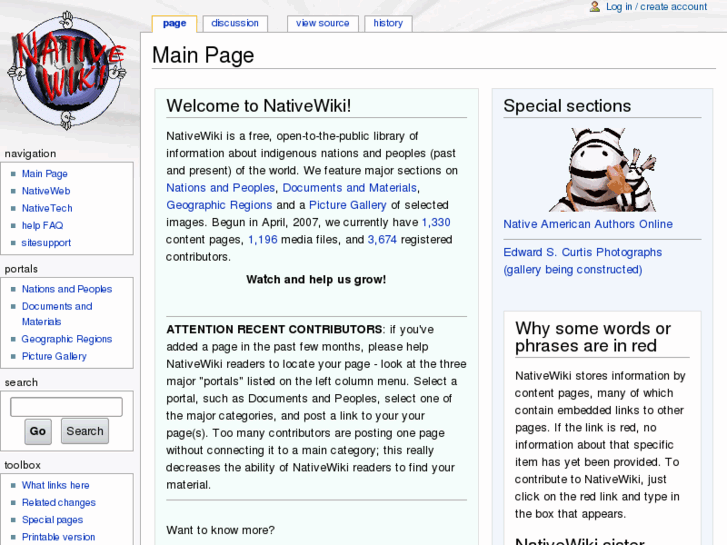Click the 'search' sidebar label
727x545 pixels.
pos(21,382)
